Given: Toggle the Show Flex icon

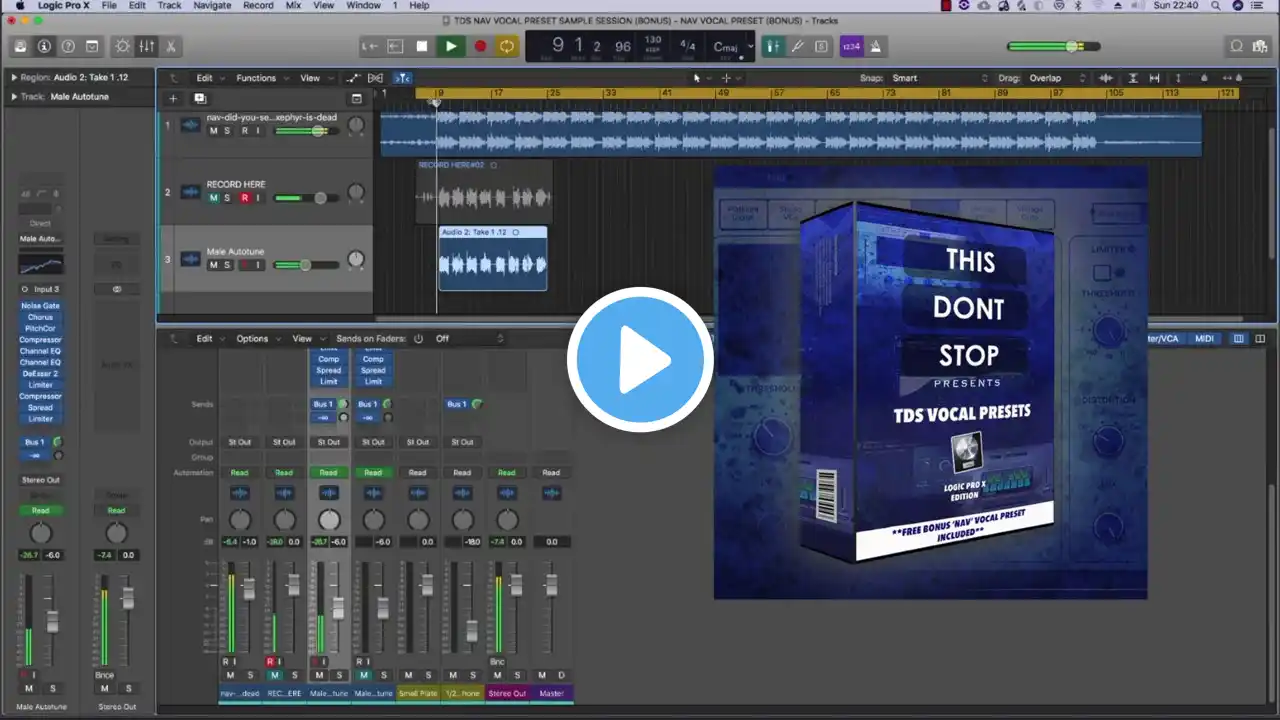Looking at the screenshot, I should (x=375, y=78).
